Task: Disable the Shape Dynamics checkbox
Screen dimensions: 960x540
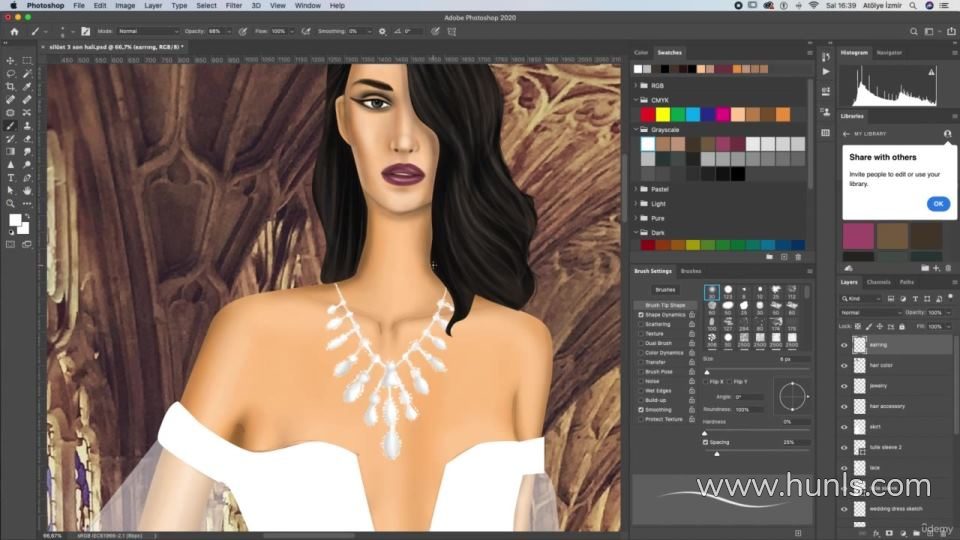Action: click(641, 314)
